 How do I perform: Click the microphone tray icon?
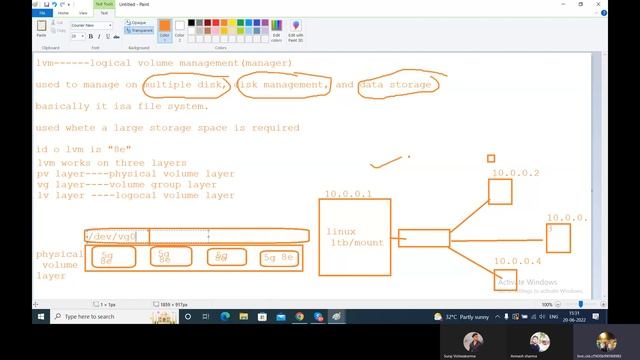[507, 317]
